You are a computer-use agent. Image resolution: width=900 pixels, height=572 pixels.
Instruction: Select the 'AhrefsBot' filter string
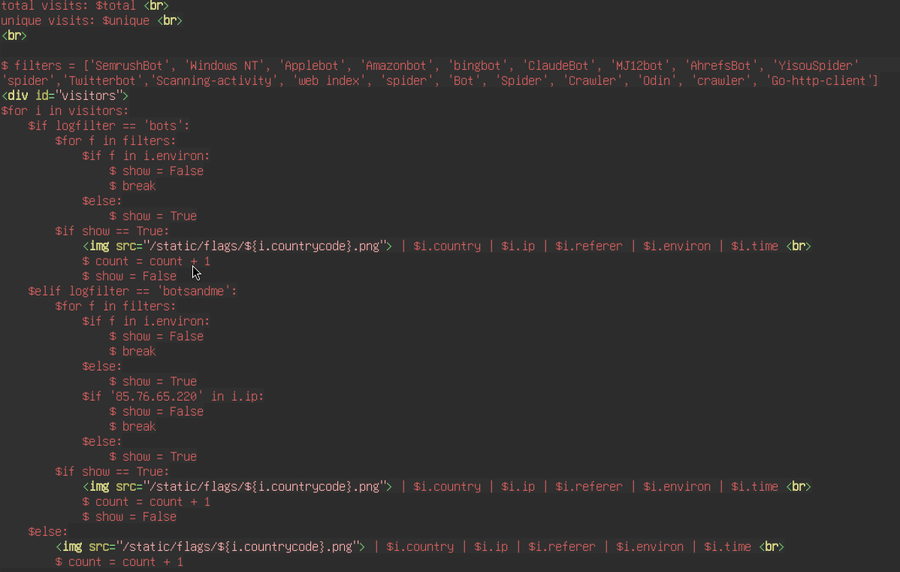[723, 65]
